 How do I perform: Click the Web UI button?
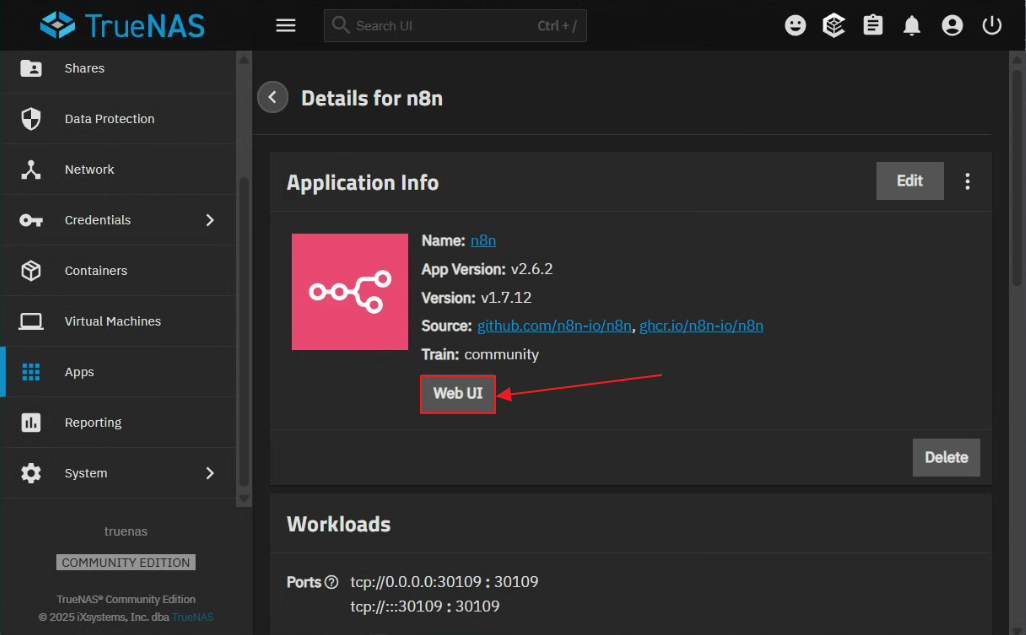458,394
